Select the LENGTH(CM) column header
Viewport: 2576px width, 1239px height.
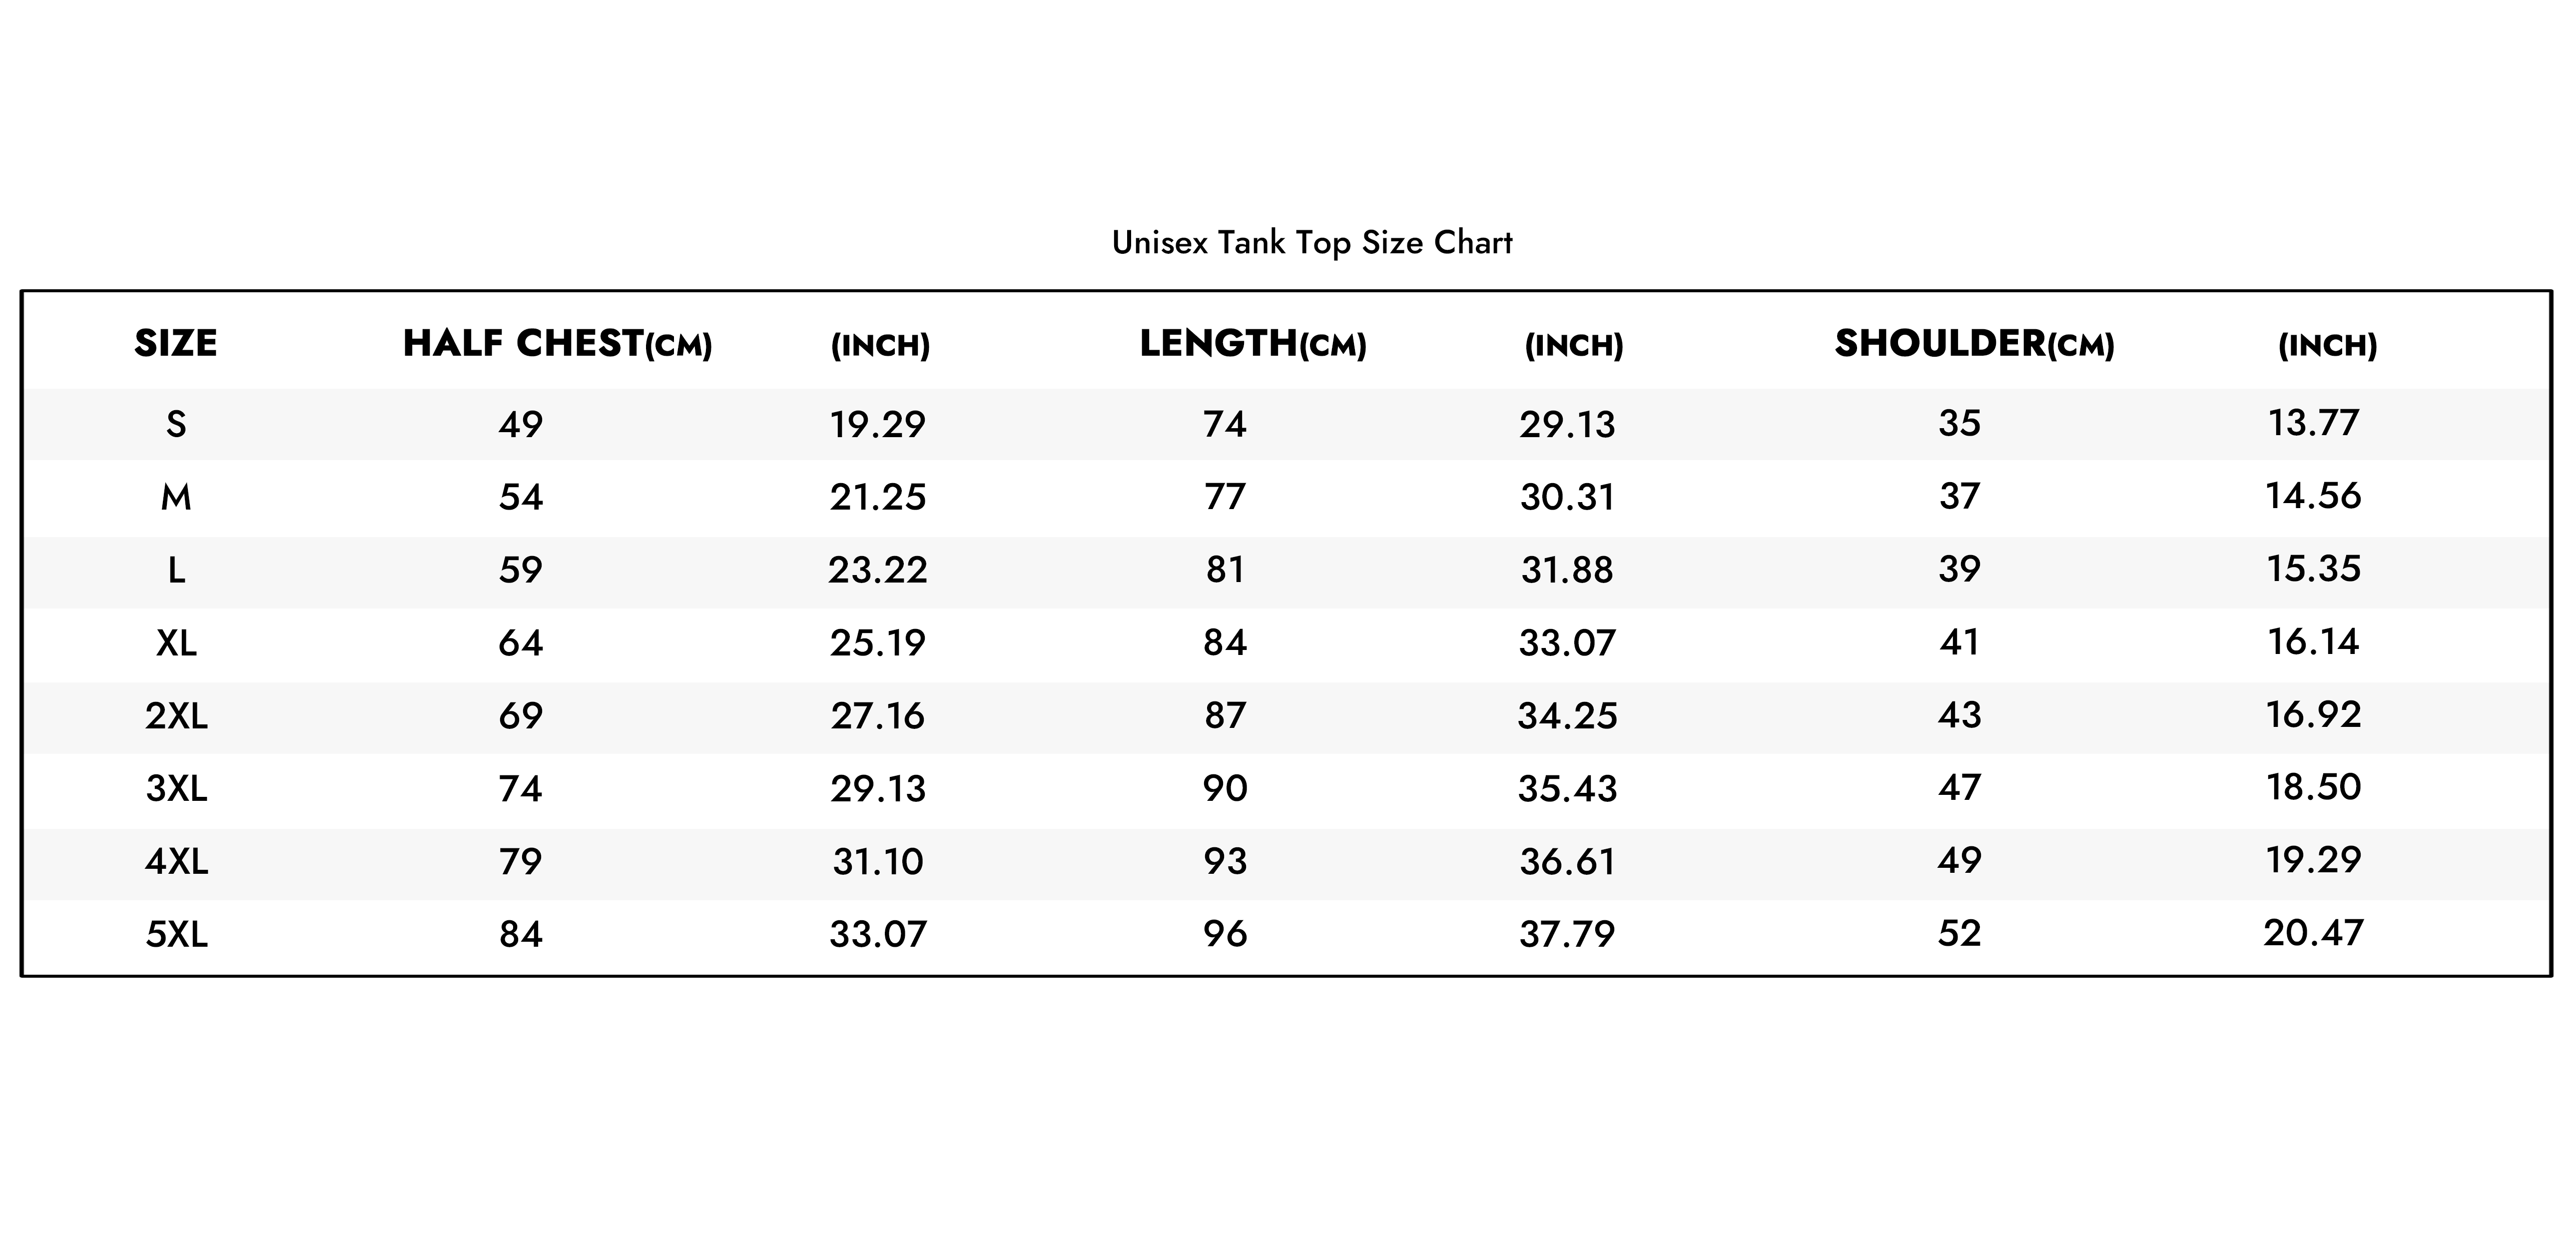(1252, 344)
